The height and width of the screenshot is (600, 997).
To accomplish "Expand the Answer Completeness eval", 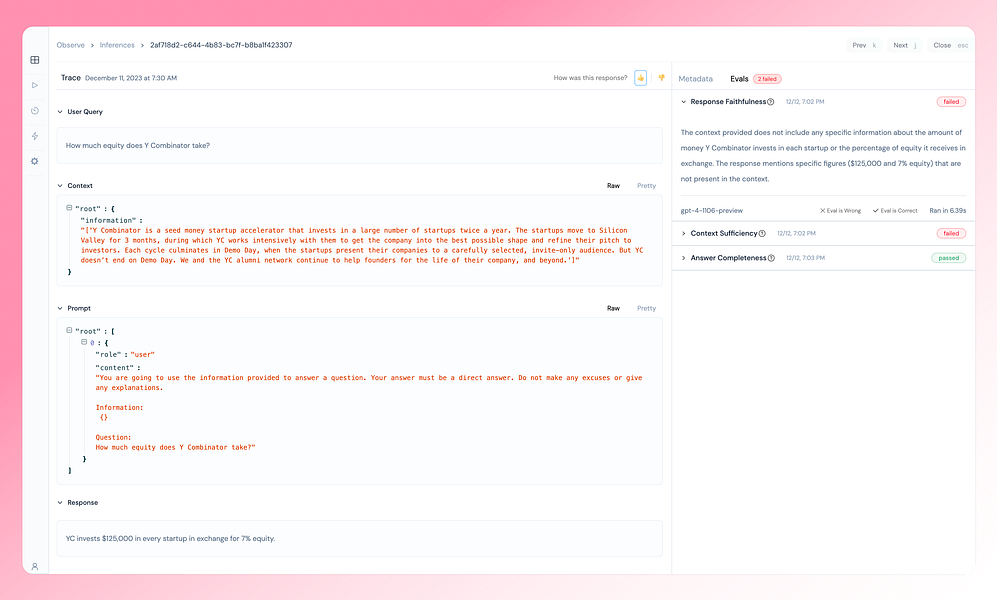I will 684,258.
